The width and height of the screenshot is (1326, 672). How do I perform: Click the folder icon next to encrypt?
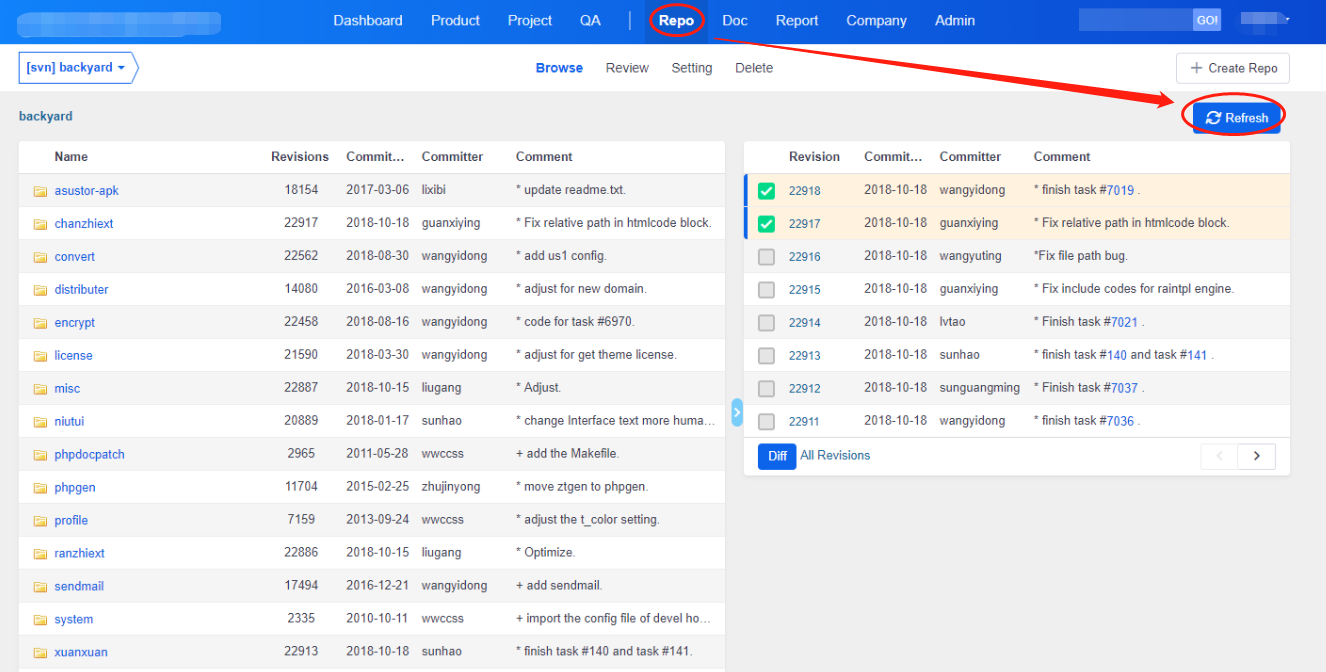[x=40, y=323]
